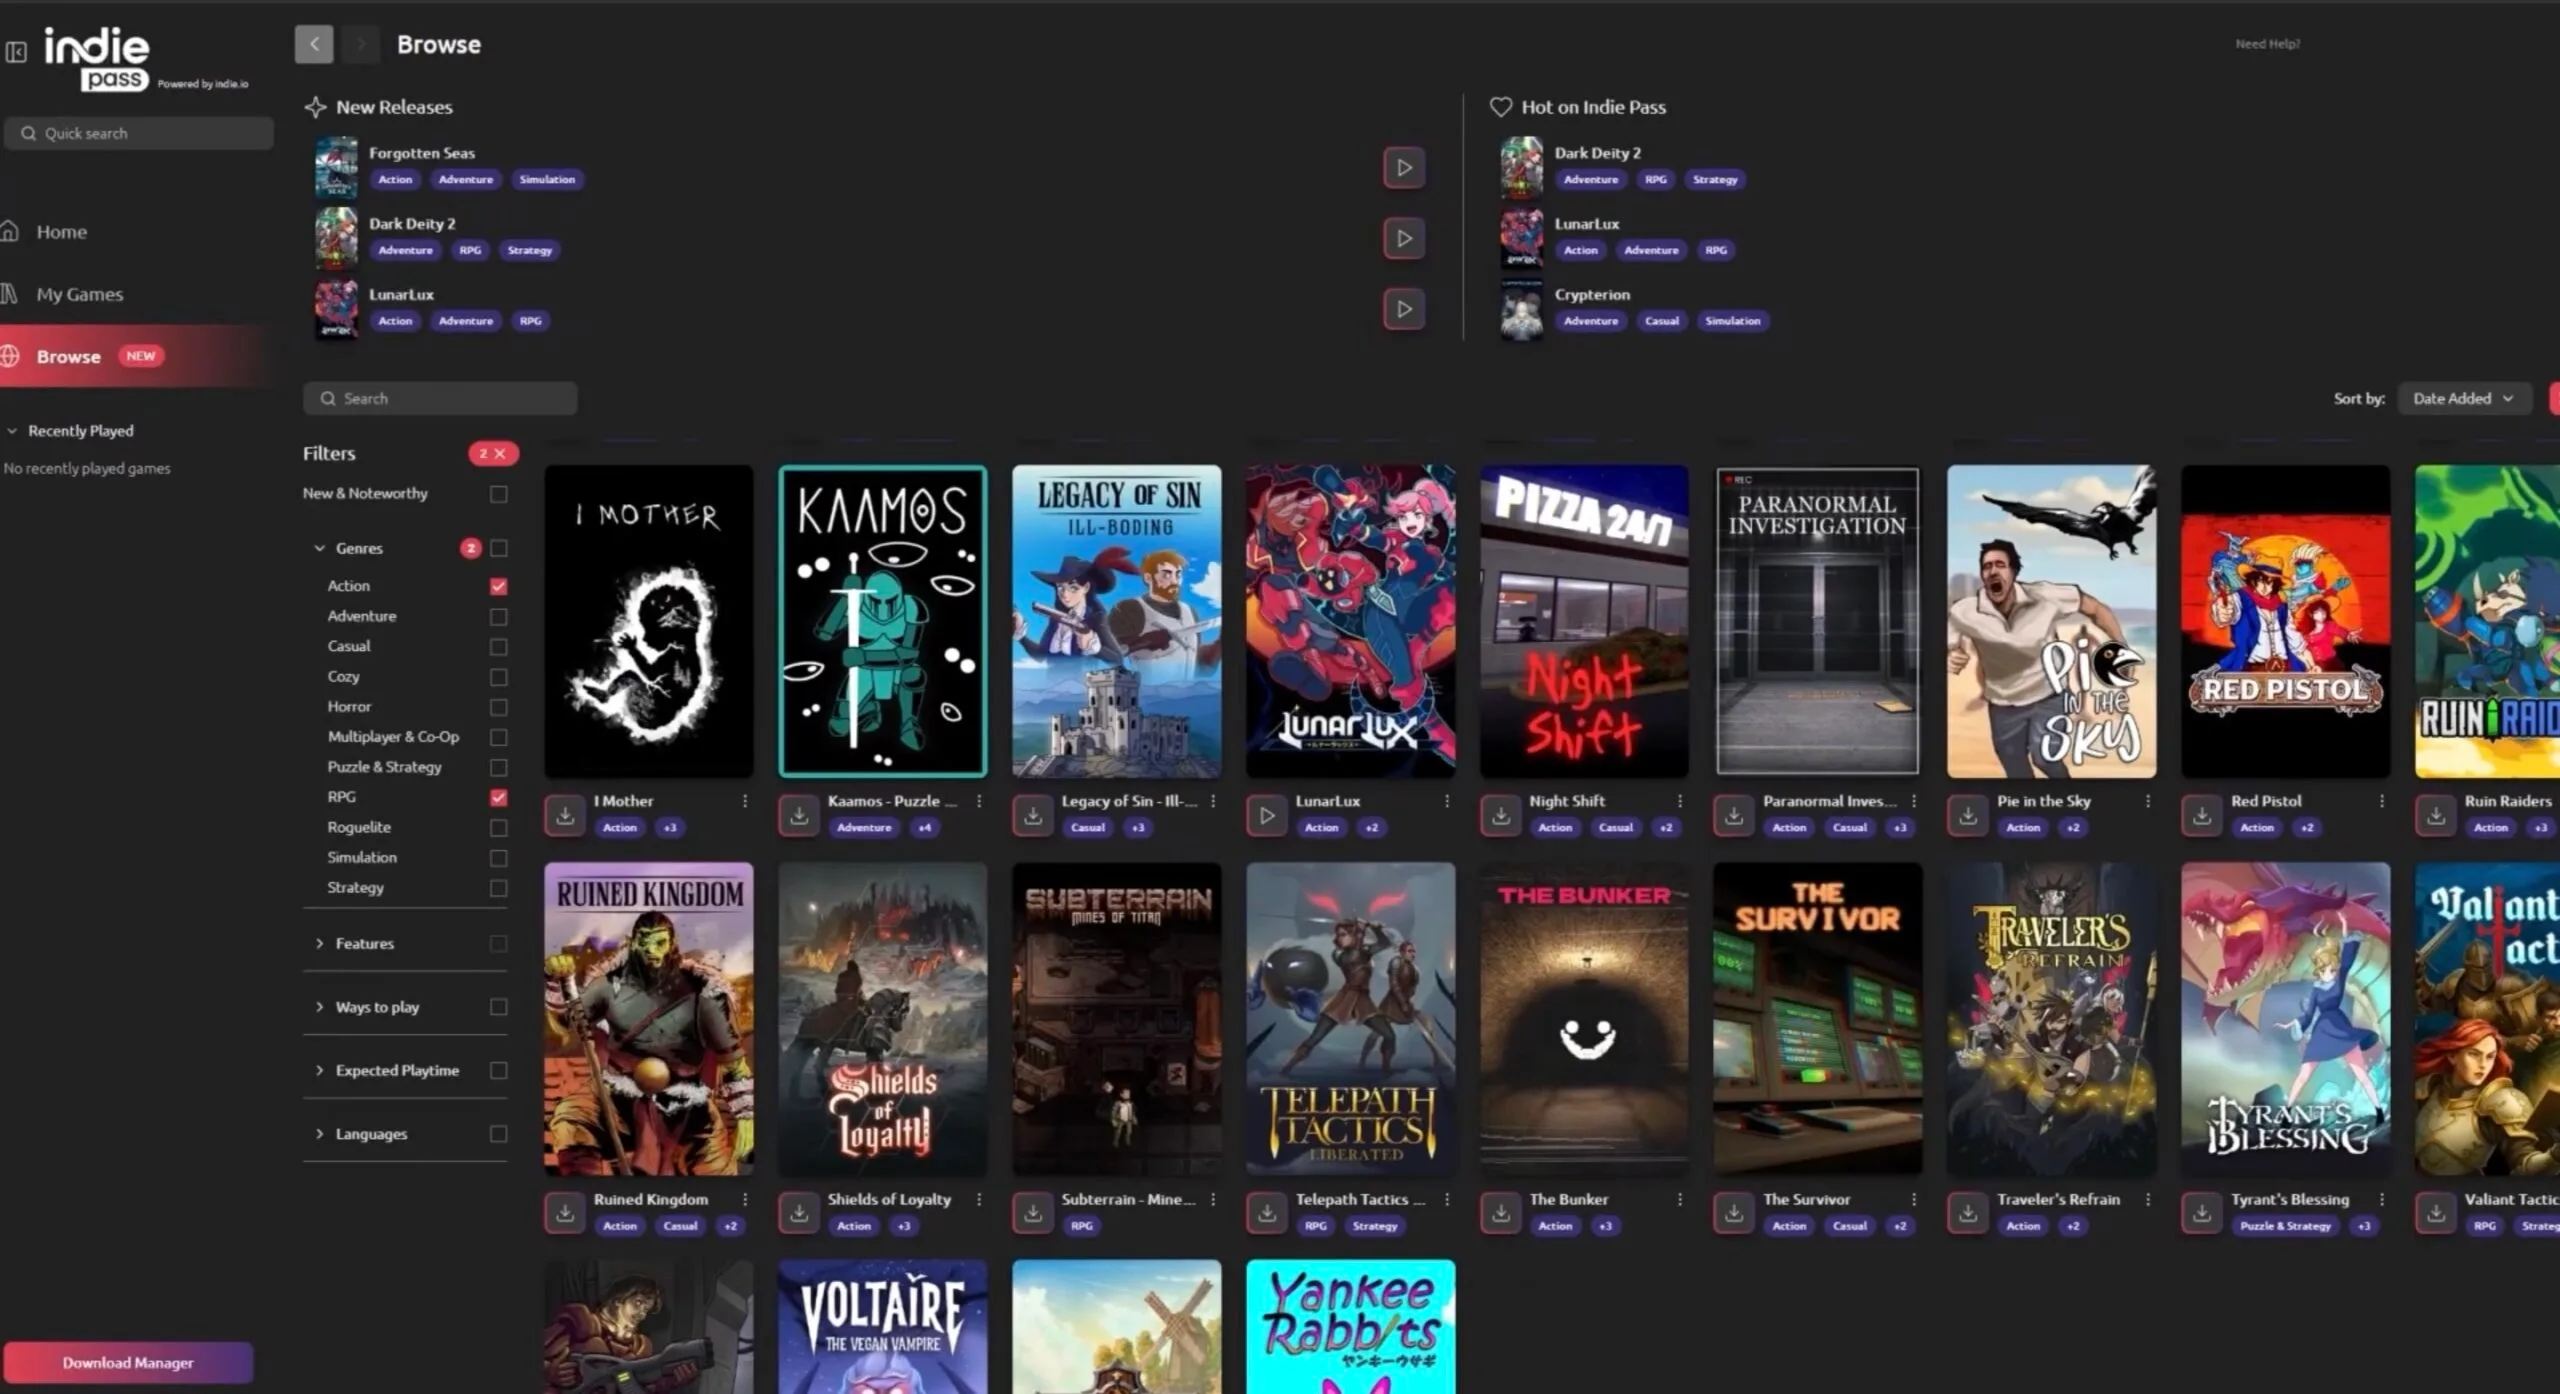Viewport: 2560px width, 1394px height.
Task: Go to My Games in sidebar
Action: pyautogui.click(x=80, y=294)
